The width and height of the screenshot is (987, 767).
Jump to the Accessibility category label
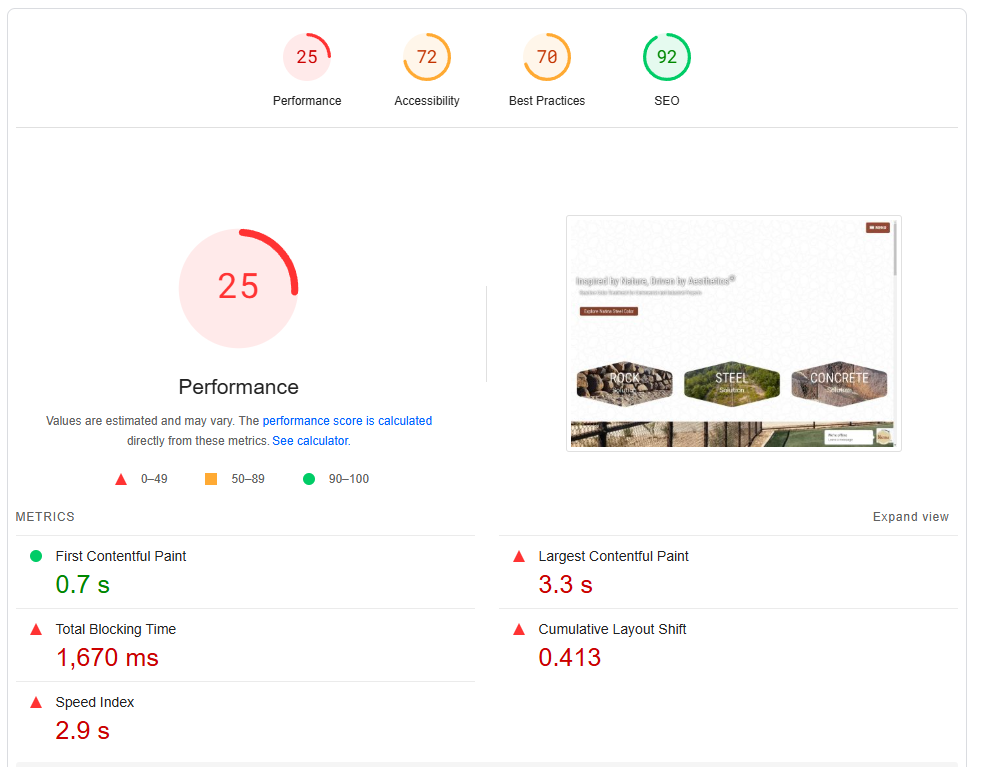(x=427, y=101)
